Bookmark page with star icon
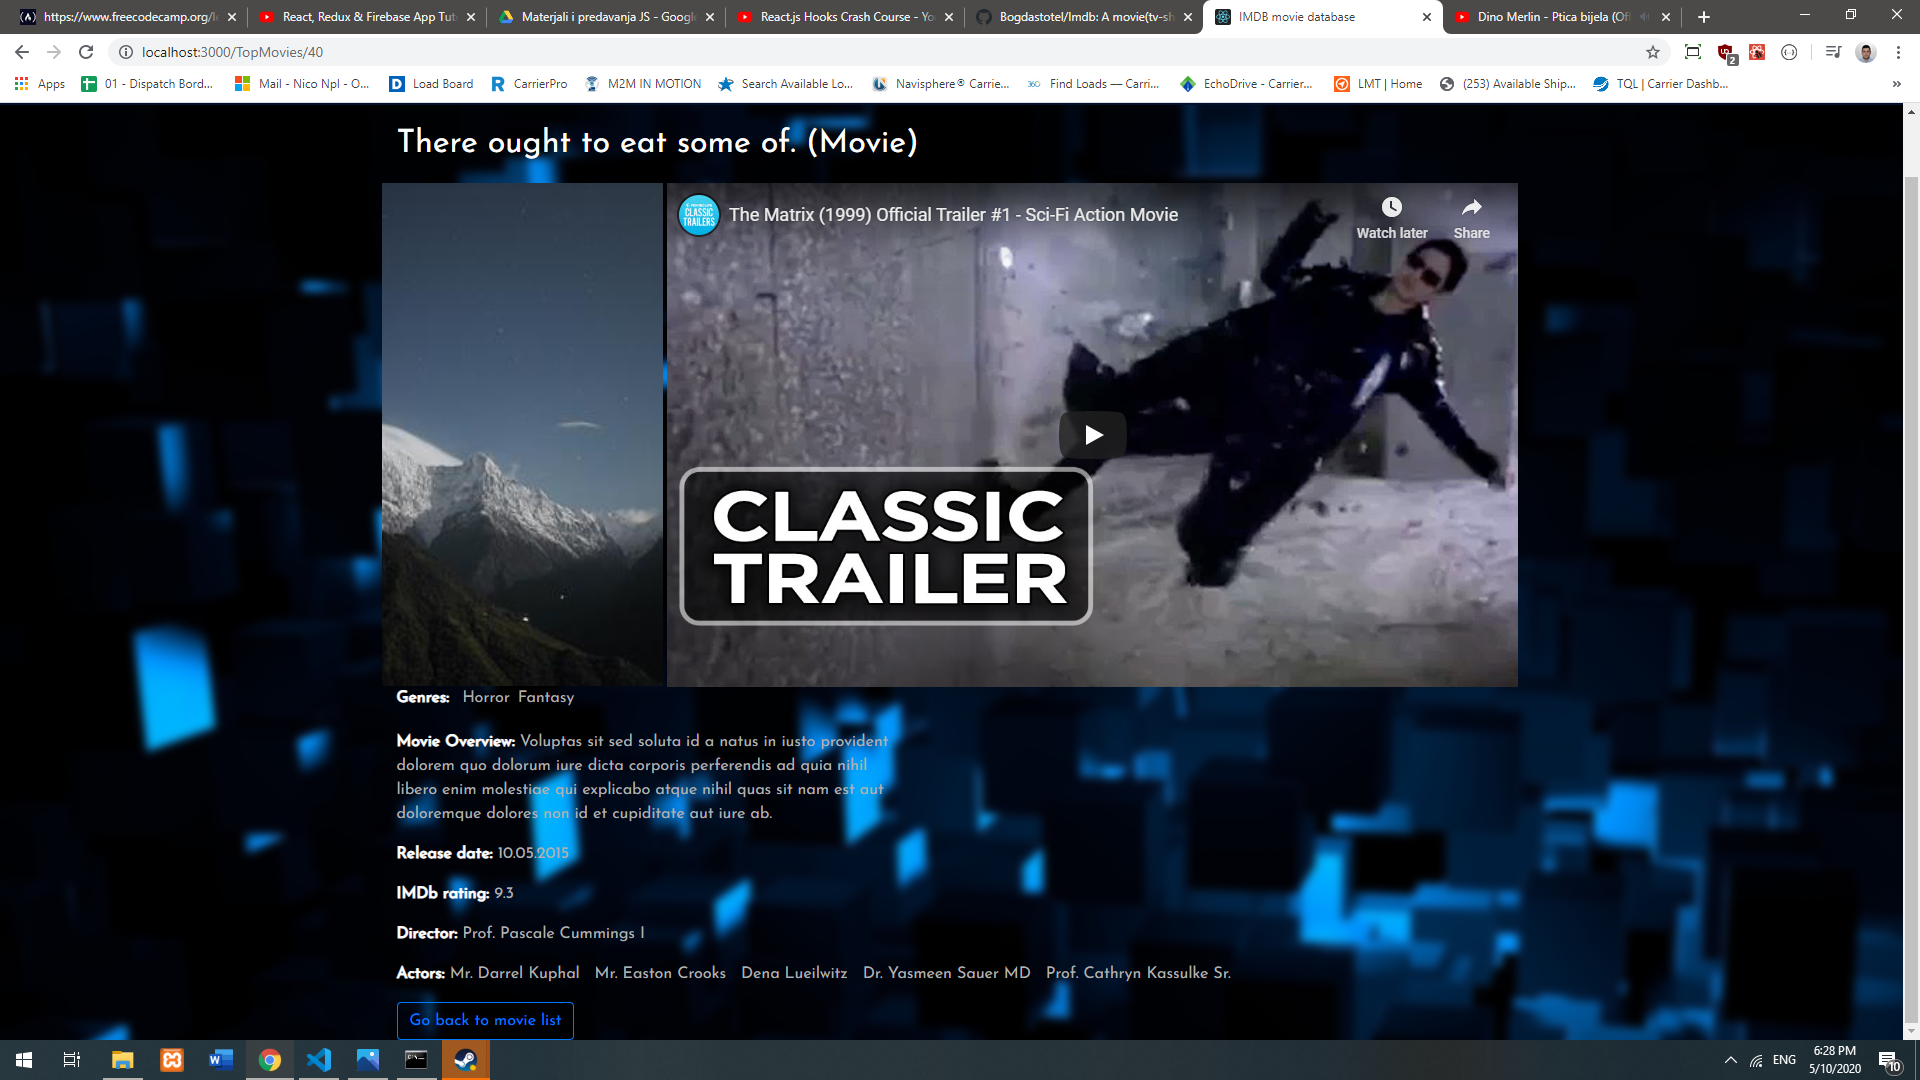 pos(1653,52)
